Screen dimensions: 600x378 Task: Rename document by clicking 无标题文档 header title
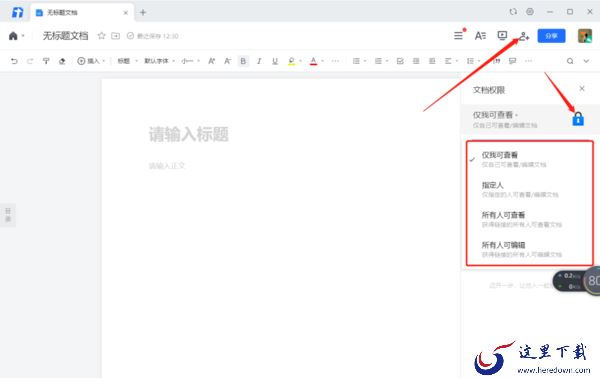[65, 36]
